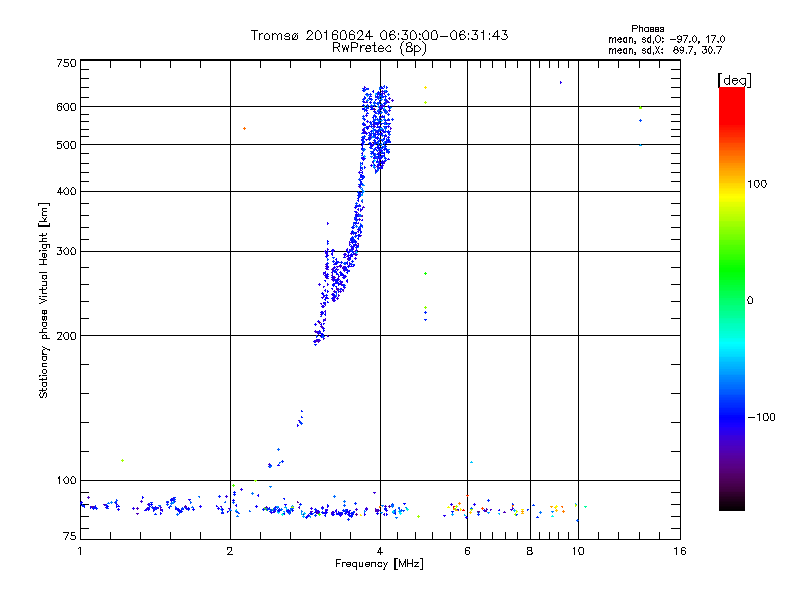Image resolution: width=800 pixels, height=600 pixels.
Task: Click the "Frequency [MHz]" axis title
Action: [x=379, y=564]
